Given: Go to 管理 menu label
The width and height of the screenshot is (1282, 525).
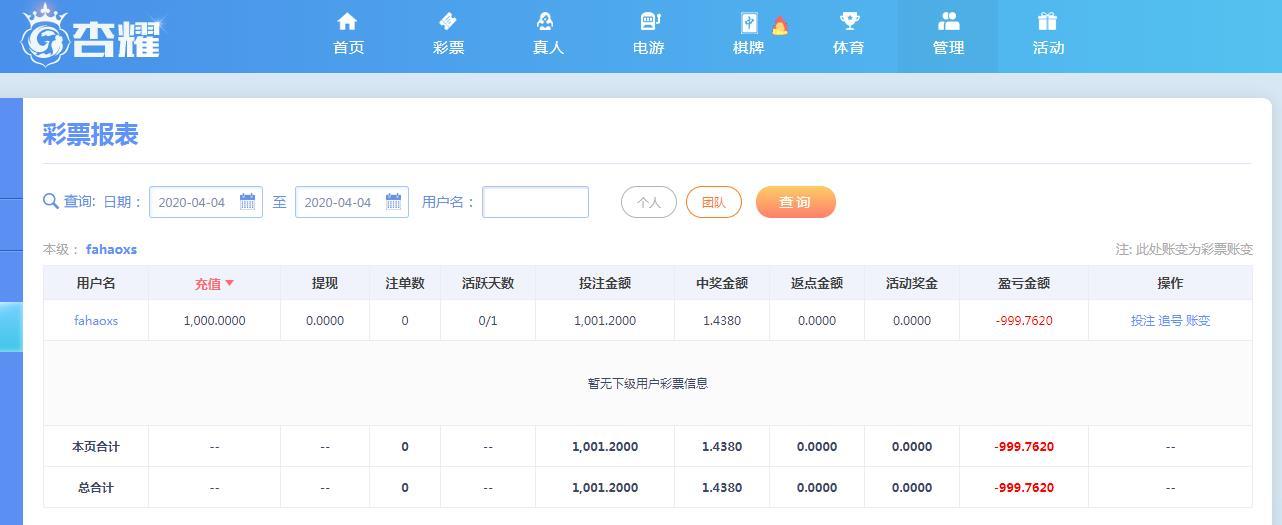Looking at the screenshot, I should pyautogui.click(x=948, y=47).
